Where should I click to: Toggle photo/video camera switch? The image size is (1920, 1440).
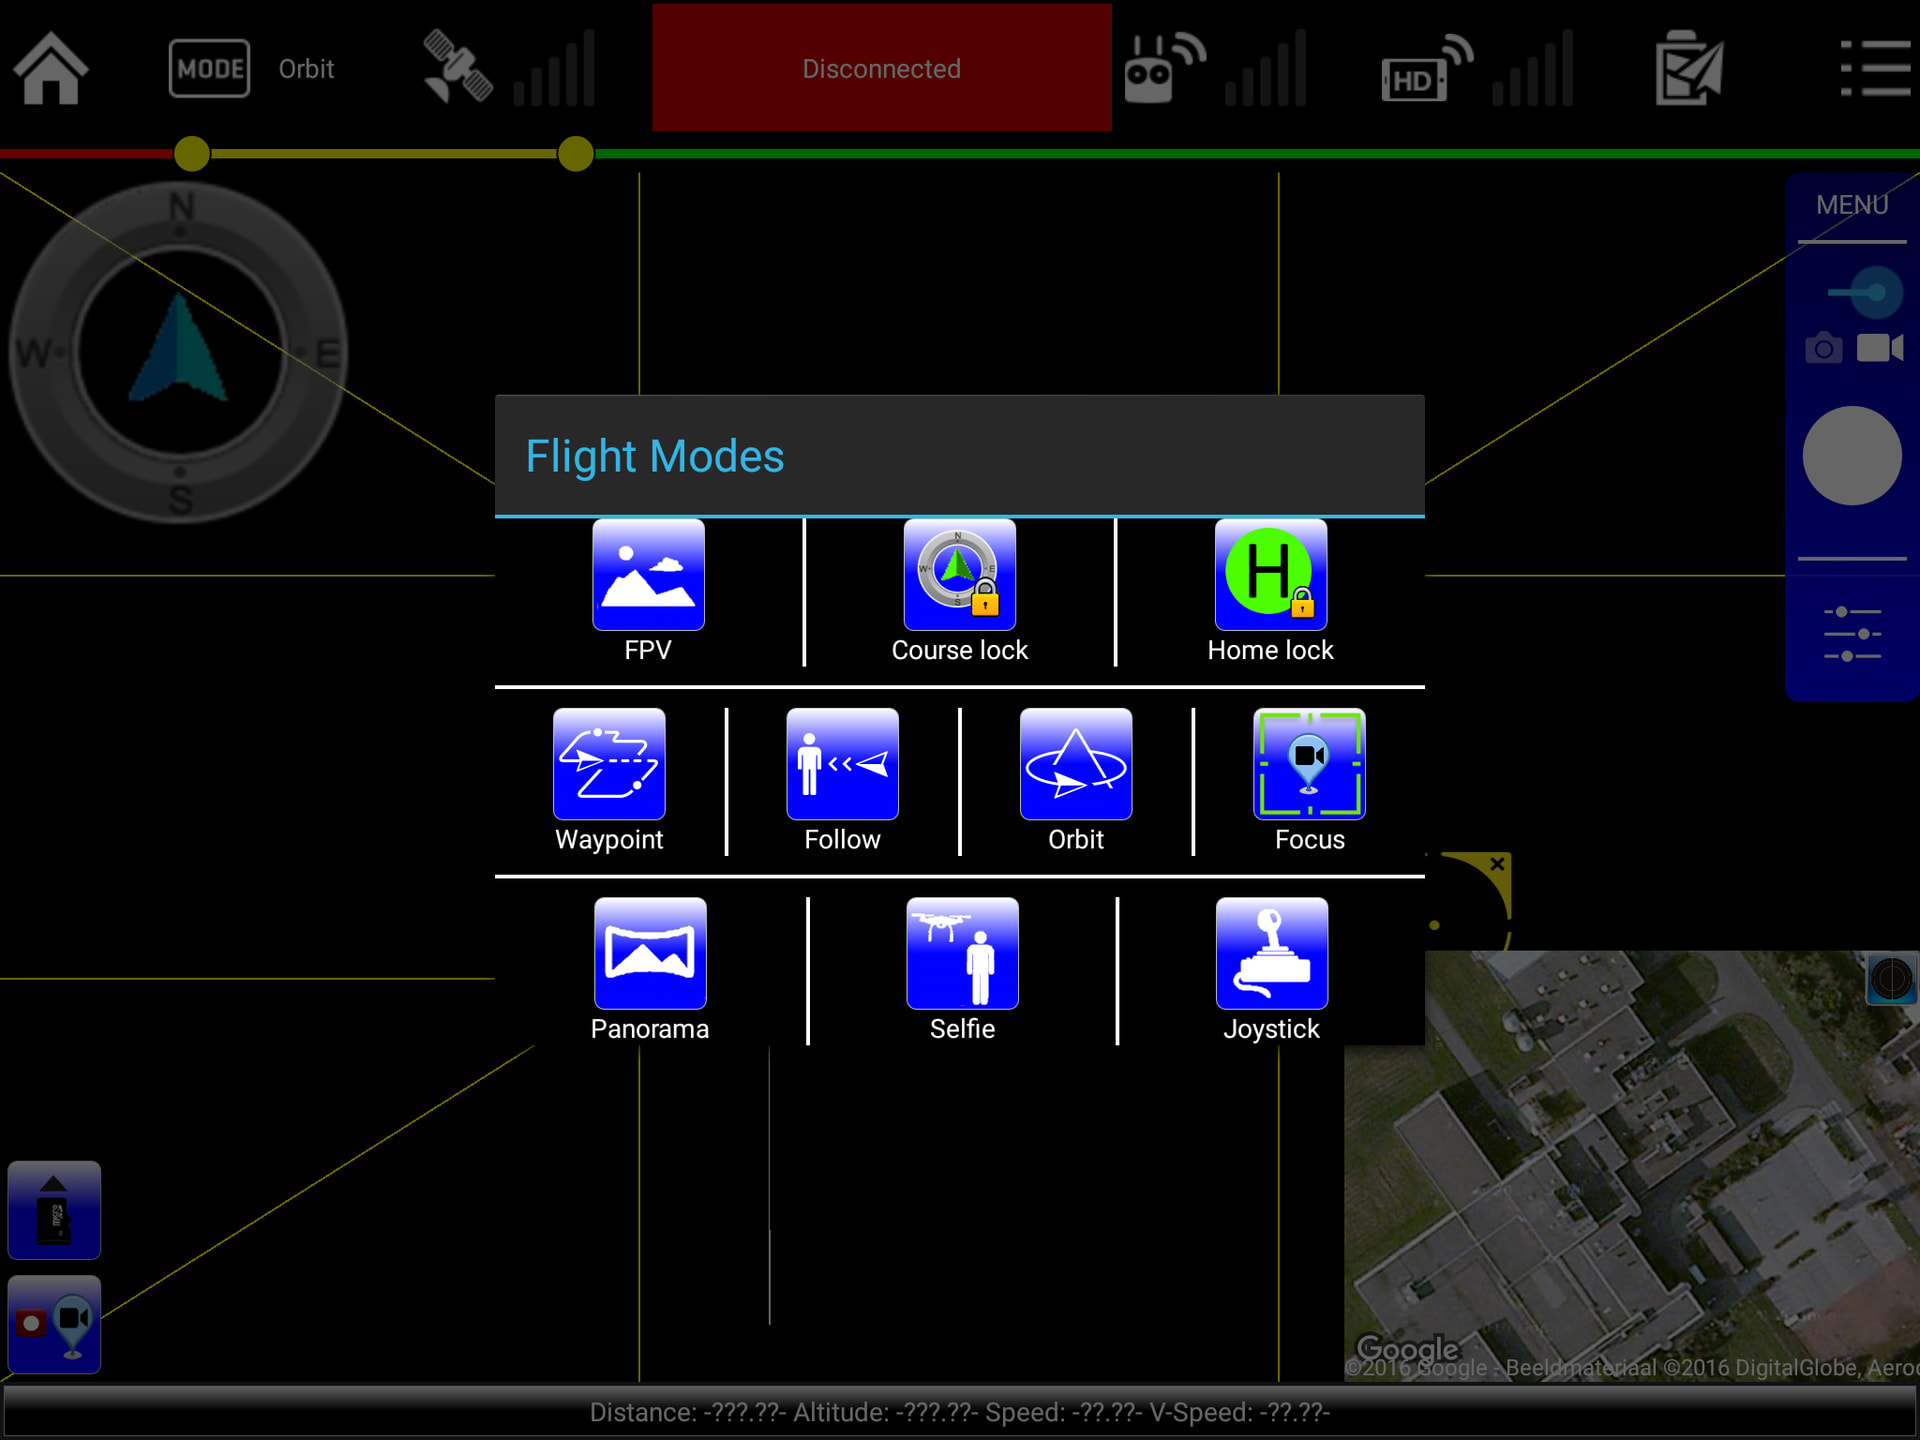click(x=1862, y=293)
